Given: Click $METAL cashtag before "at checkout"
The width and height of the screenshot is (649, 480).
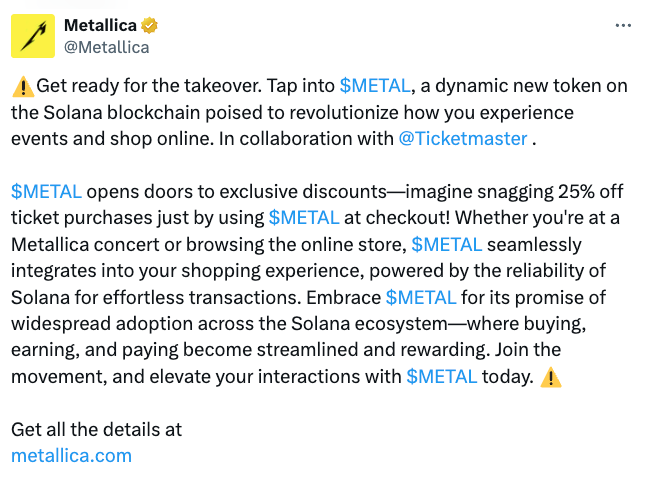Looking at the screenshot, I should (304, 218).
